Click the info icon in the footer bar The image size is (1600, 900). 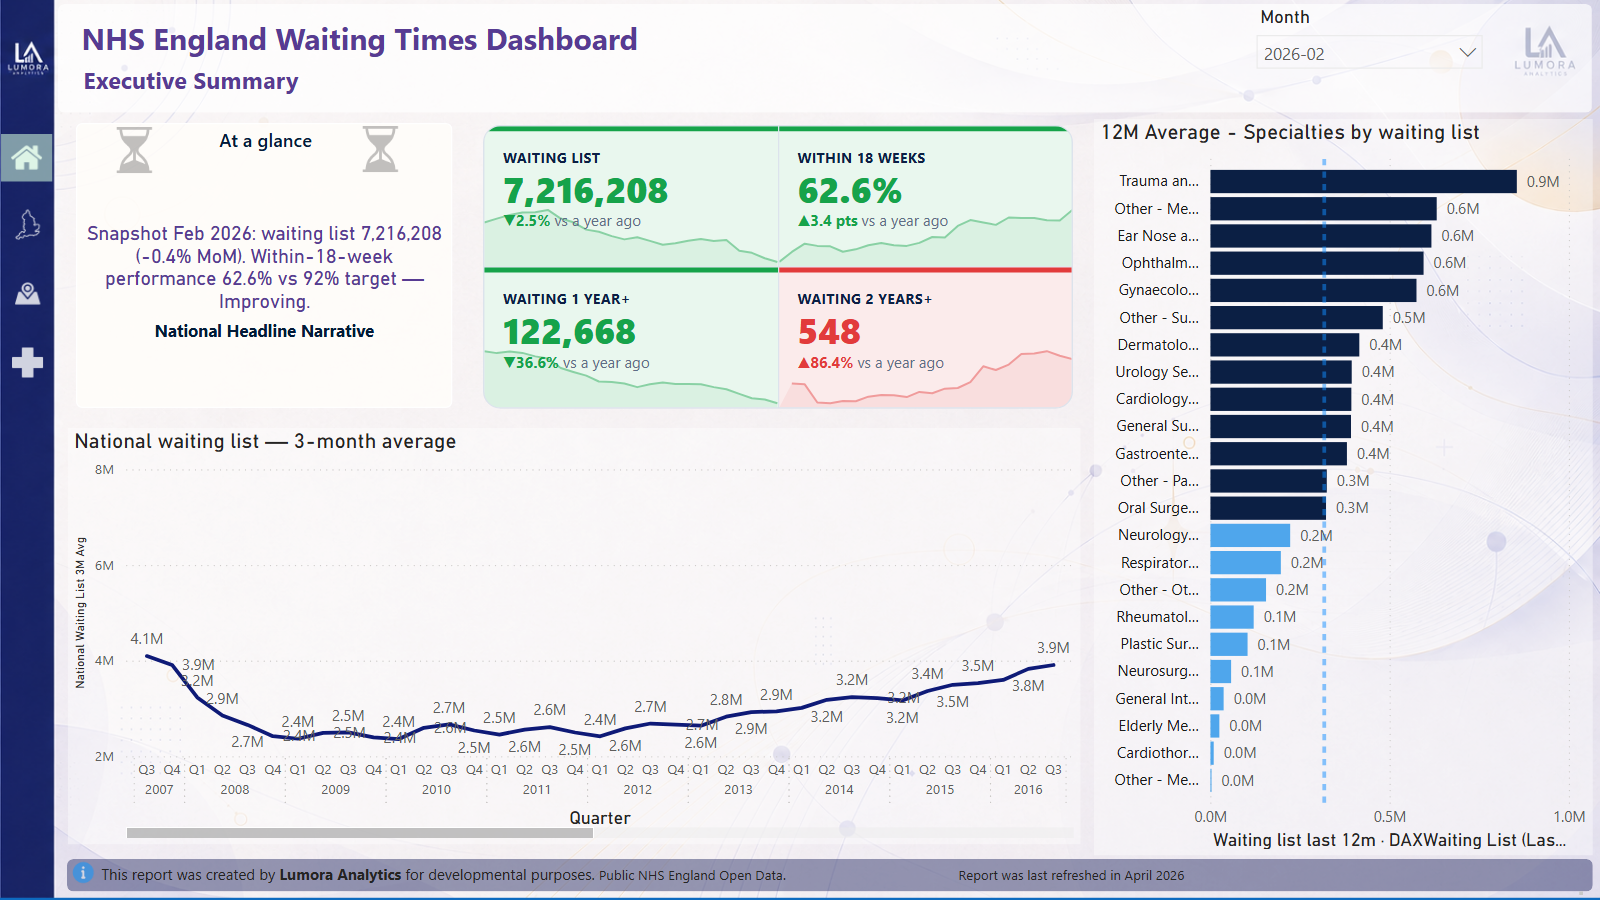(84, 874)
